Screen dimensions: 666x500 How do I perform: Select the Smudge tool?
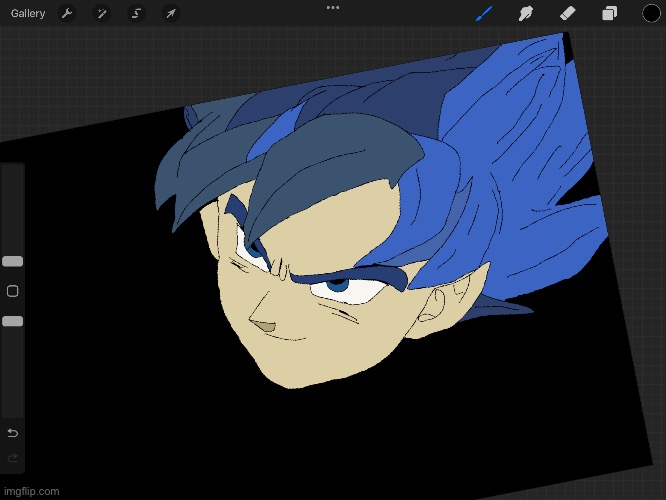click(x=526, y=13)
